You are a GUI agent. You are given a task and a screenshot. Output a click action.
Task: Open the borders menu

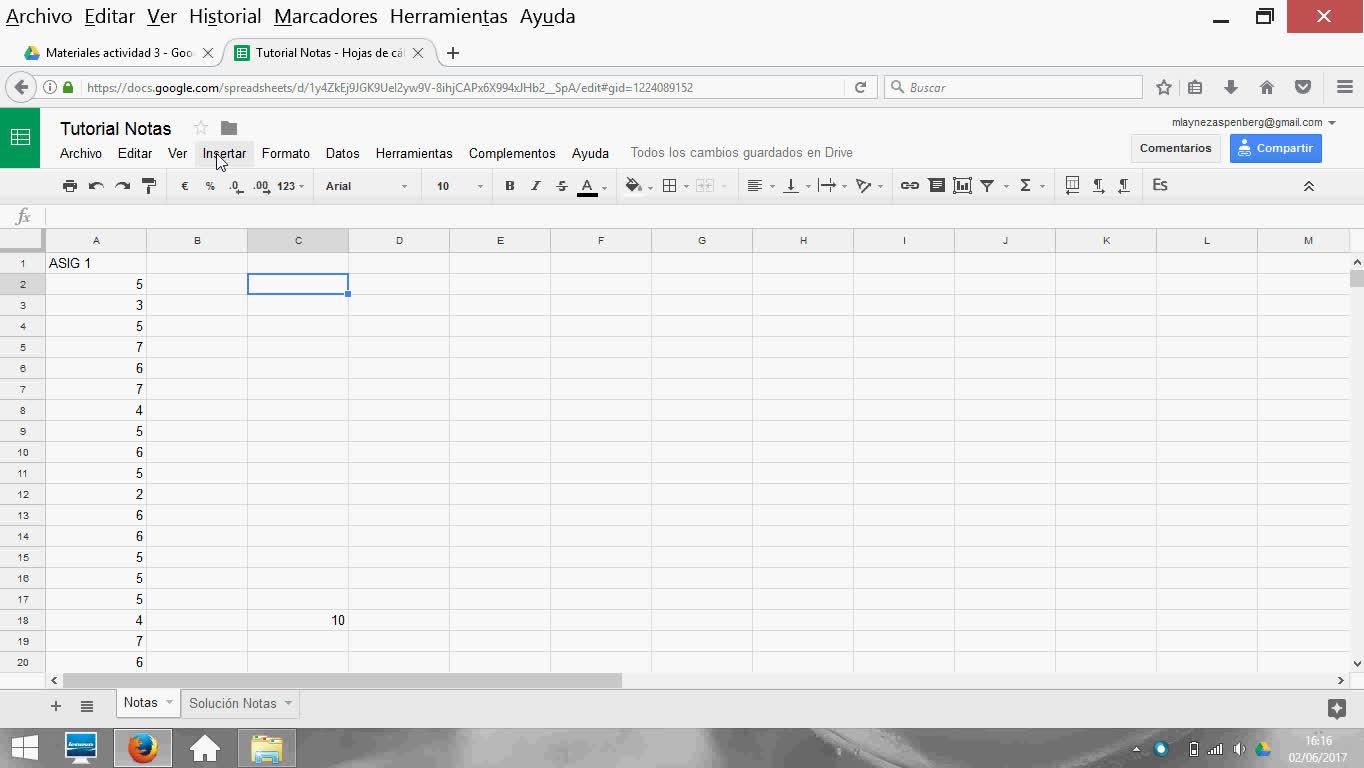[675, 186]
